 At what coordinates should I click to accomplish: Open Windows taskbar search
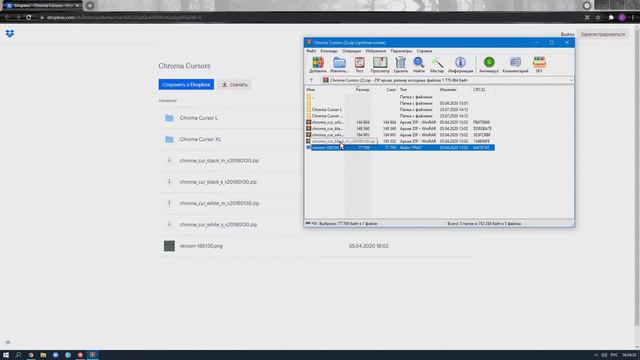[x=18, y=355]
